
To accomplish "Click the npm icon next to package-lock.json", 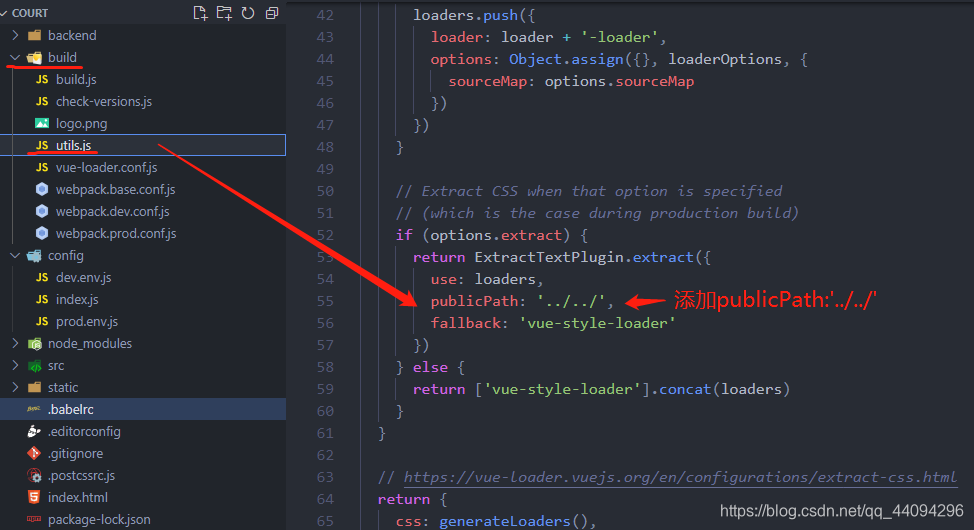I will 34,519.
